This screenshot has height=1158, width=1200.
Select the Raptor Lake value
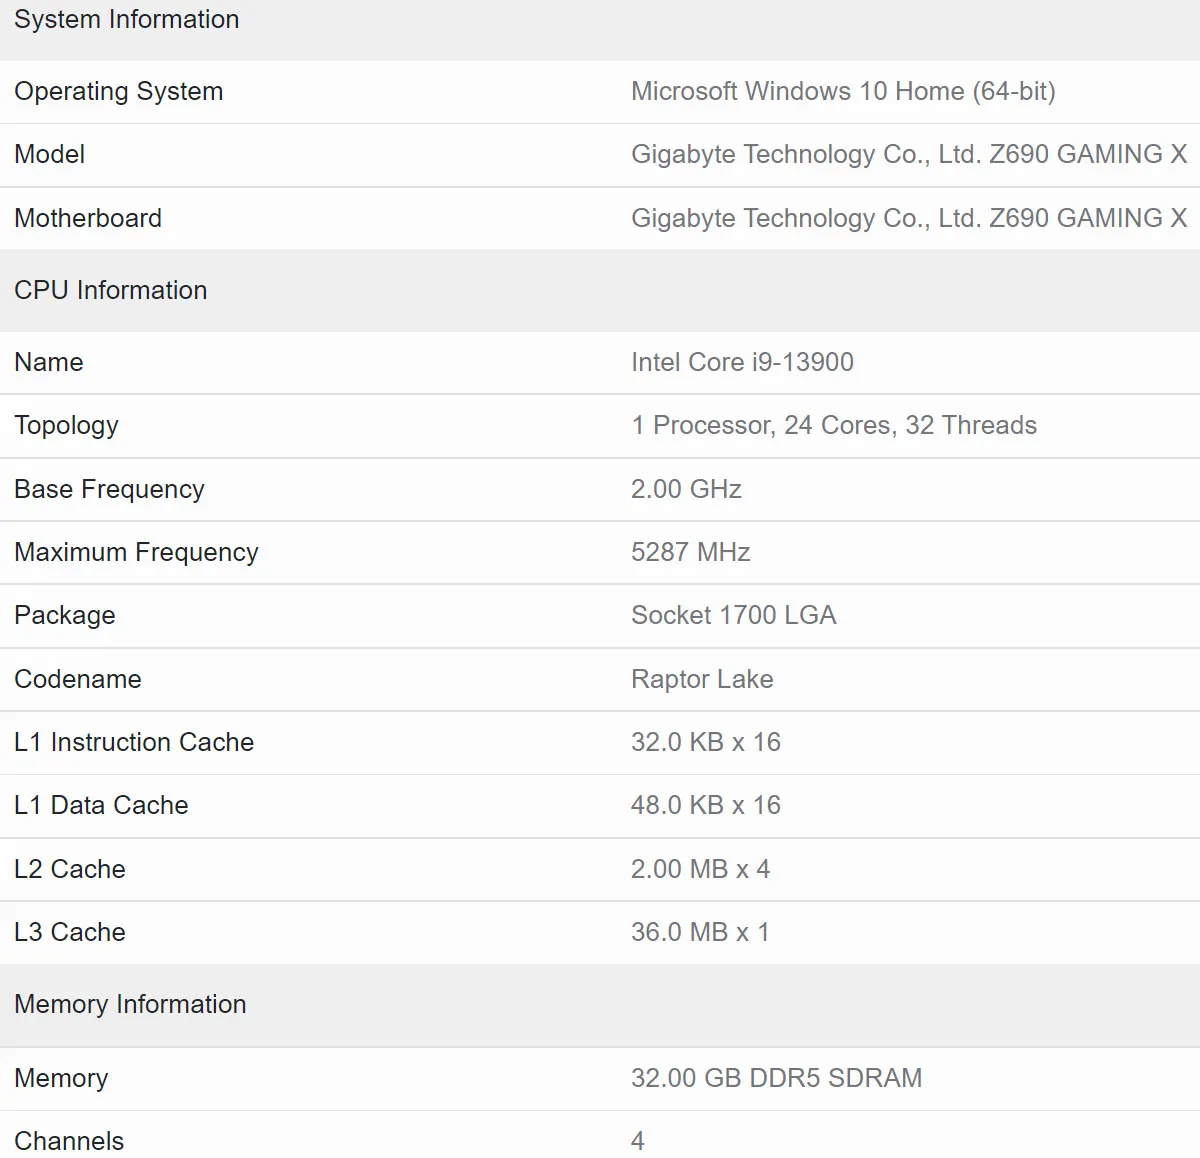tap(702, 679)
